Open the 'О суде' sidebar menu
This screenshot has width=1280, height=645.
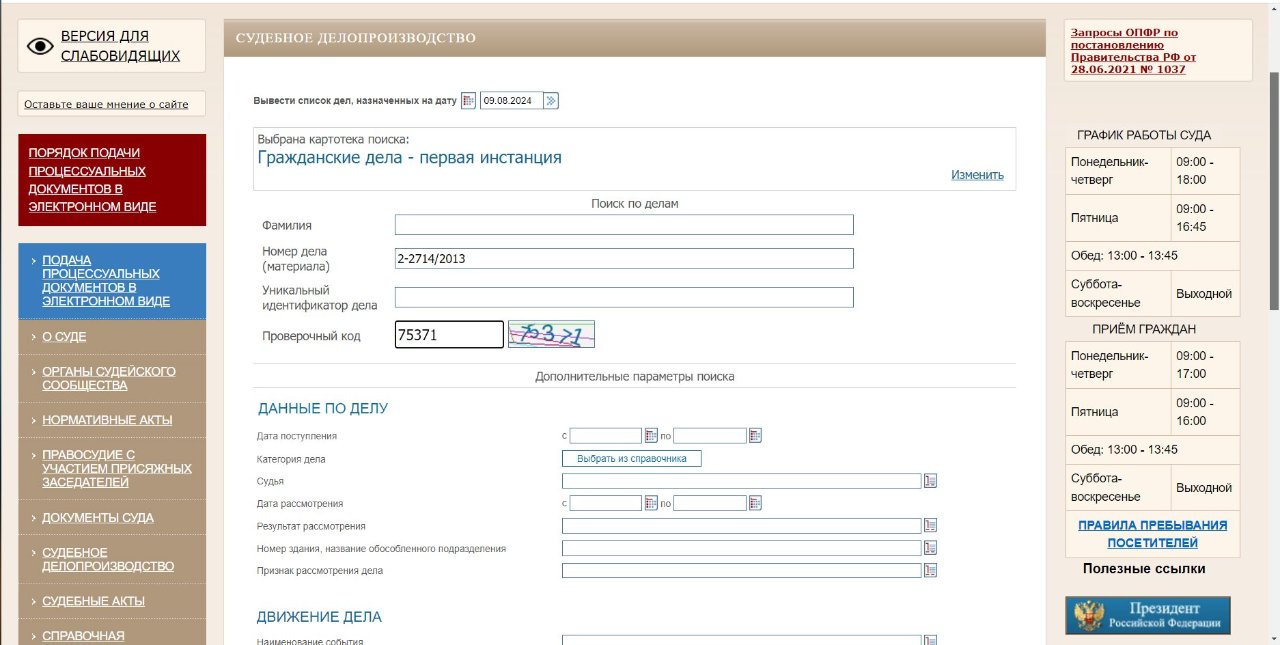(64, 337)
